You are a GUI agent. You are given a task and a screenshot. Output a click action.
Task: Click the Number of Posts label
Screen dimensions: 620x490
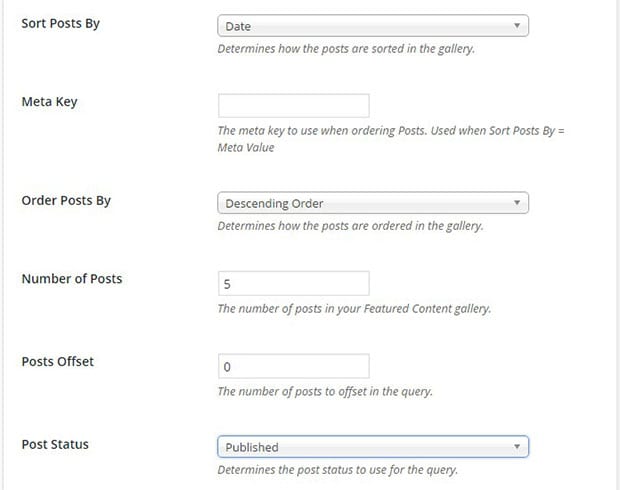tap(72, 279)
